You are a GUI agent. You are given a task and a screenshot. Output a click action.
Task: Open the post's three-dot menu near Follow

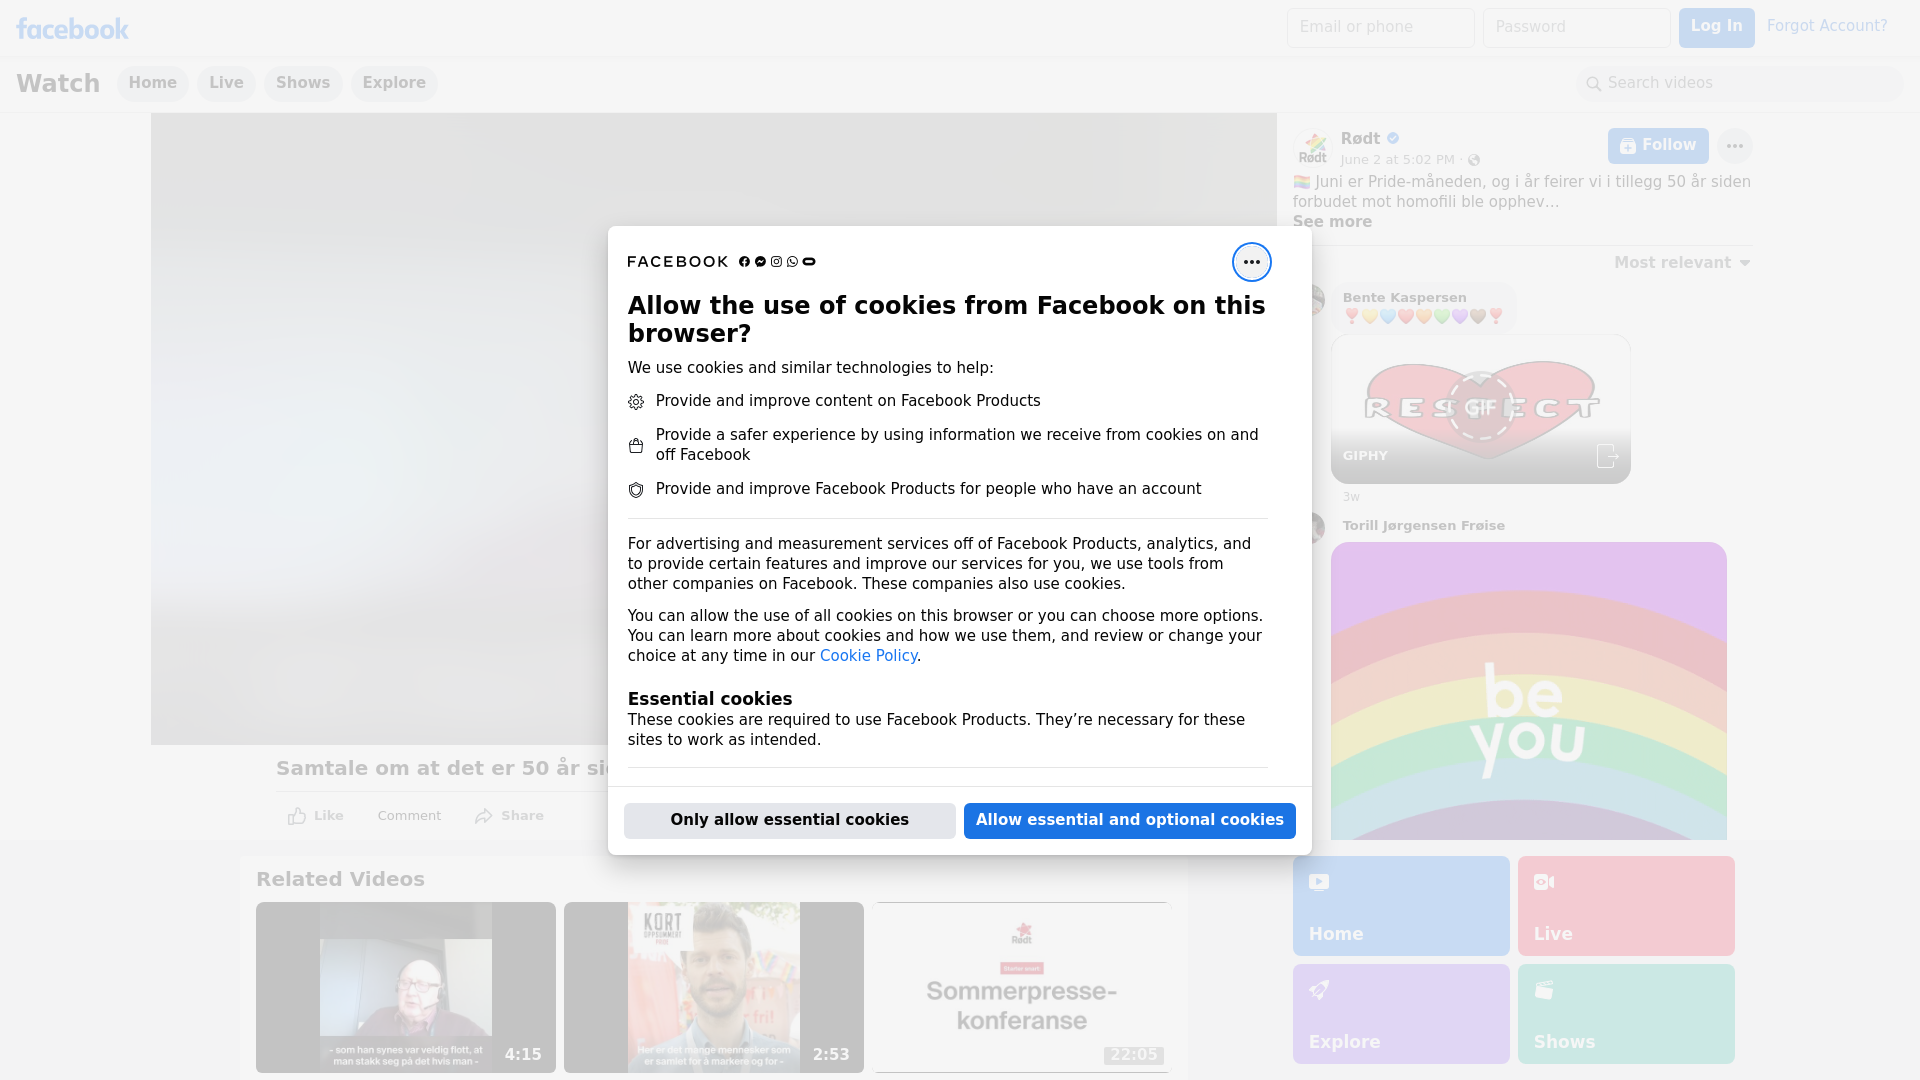pyautogui.click(x=1734, y=146)
